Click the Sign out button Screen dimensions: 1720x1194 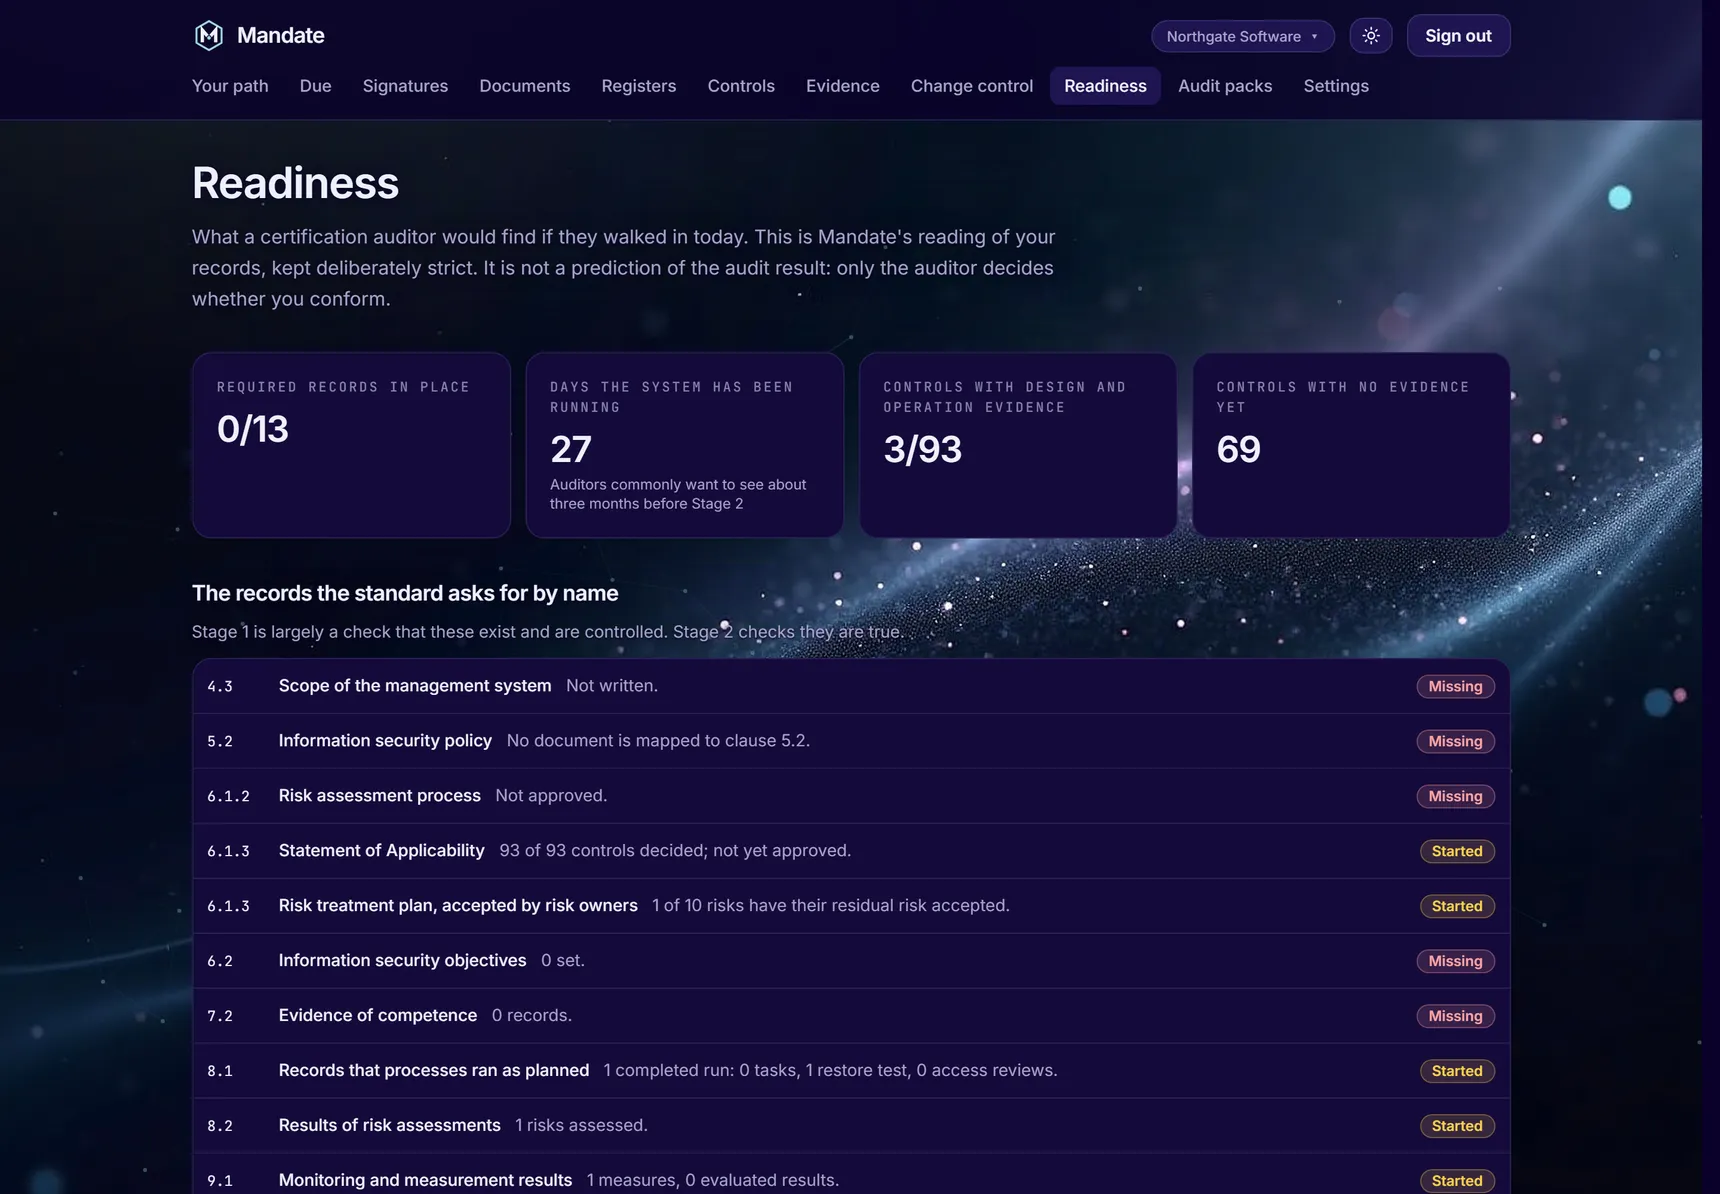point(1458,36)
